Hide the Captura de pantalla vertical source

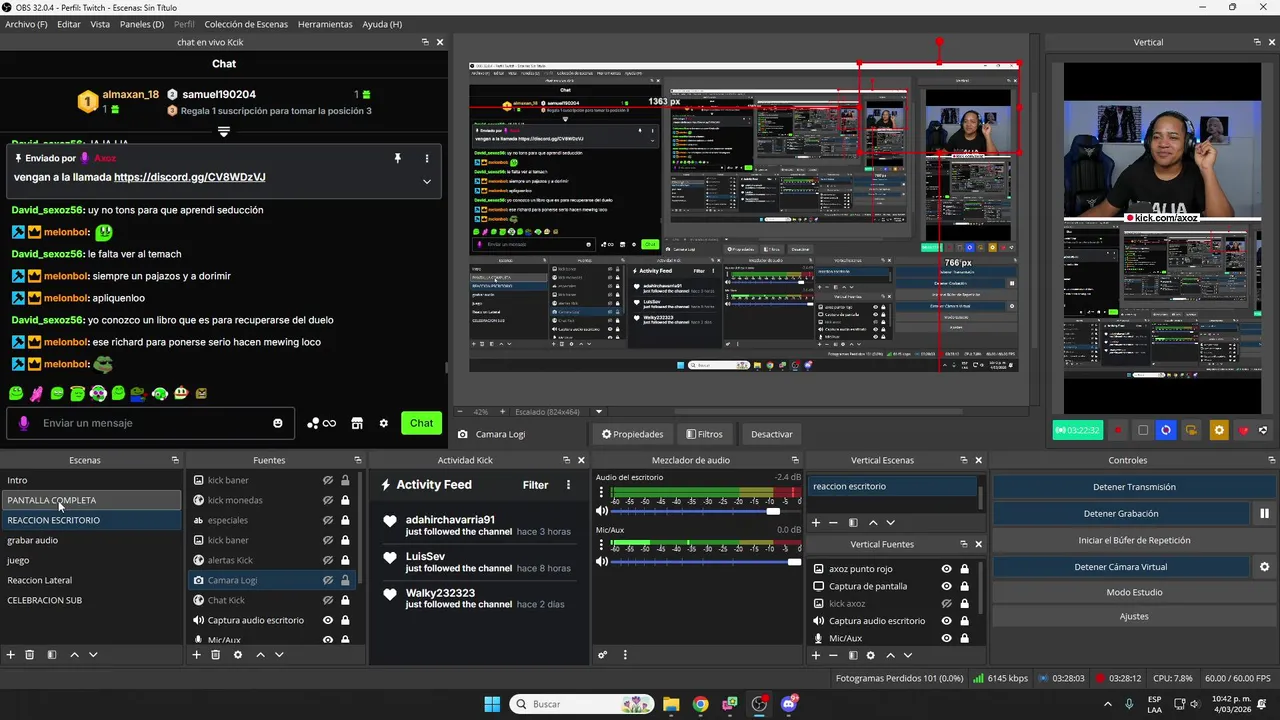946,586
